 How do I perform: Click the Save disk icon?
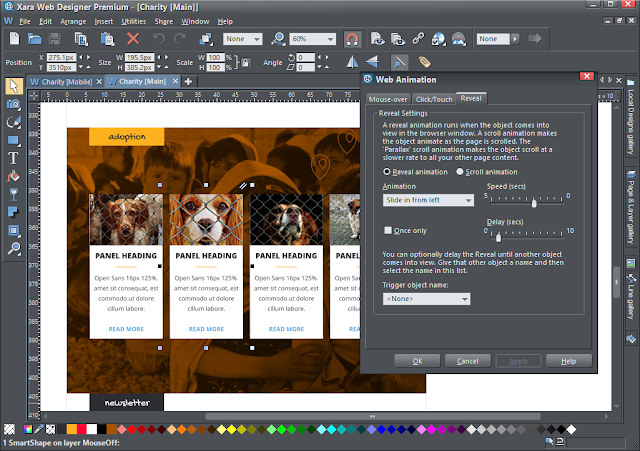pos(55,39)
